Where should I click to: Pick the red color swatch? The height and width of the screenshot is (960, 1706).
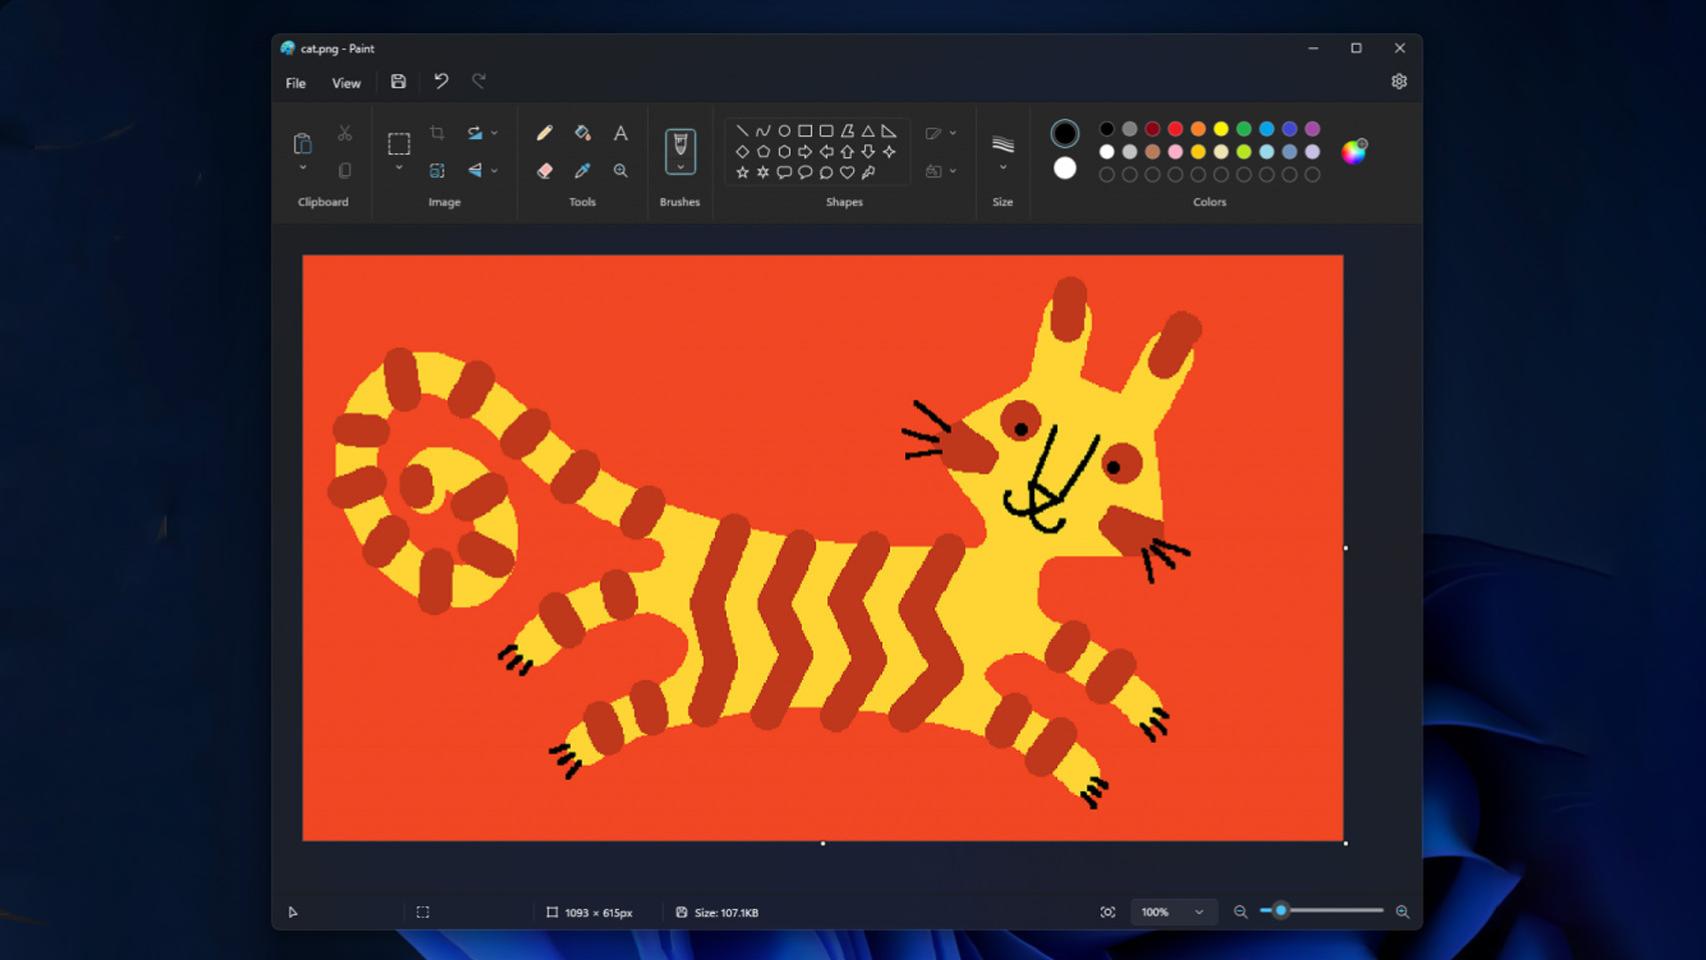point(1175,129)
